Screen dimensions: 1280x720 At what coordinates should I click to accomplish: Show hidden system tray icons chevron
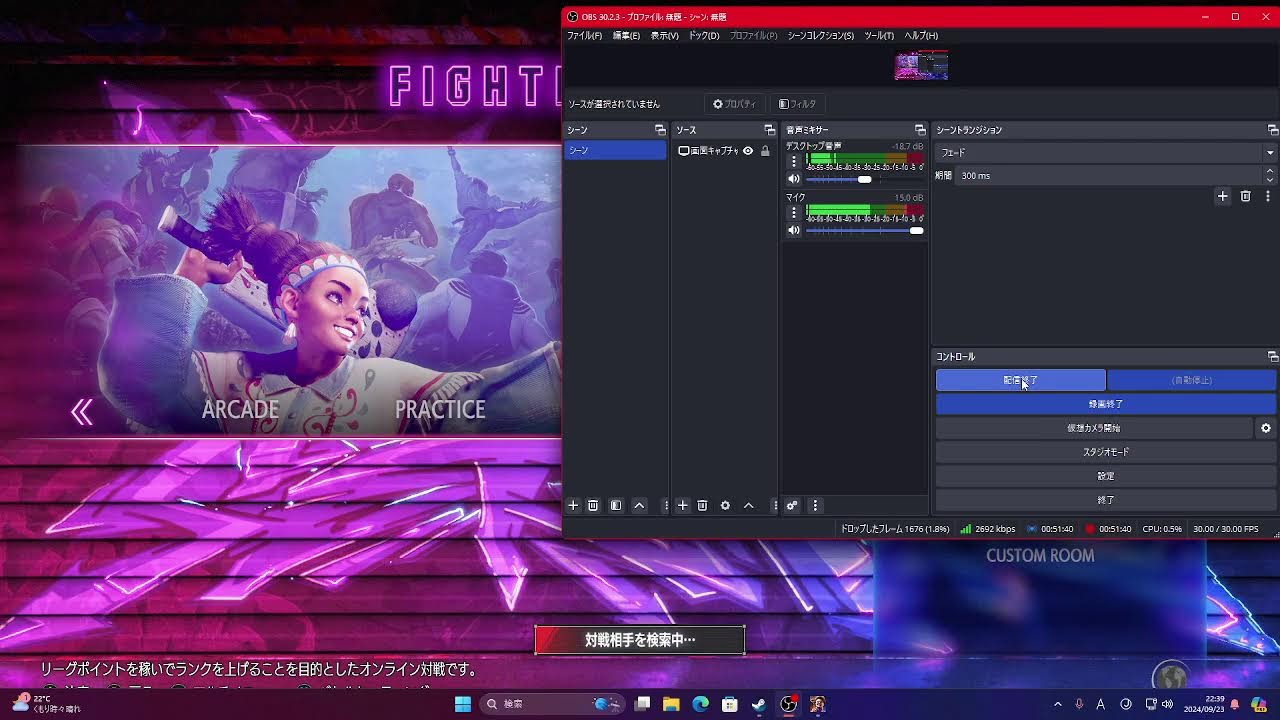[x=1058, y=704]
